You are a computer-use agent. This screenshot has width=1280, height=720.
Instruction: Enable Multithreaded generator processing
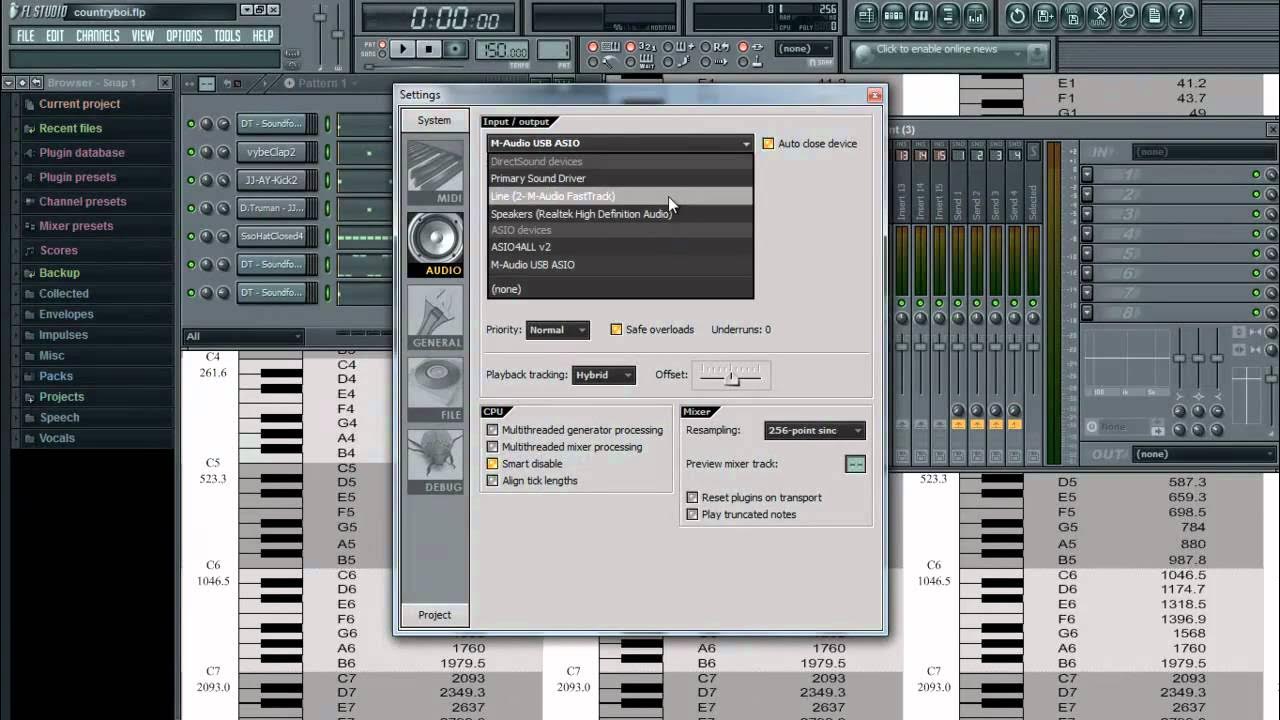492,430
